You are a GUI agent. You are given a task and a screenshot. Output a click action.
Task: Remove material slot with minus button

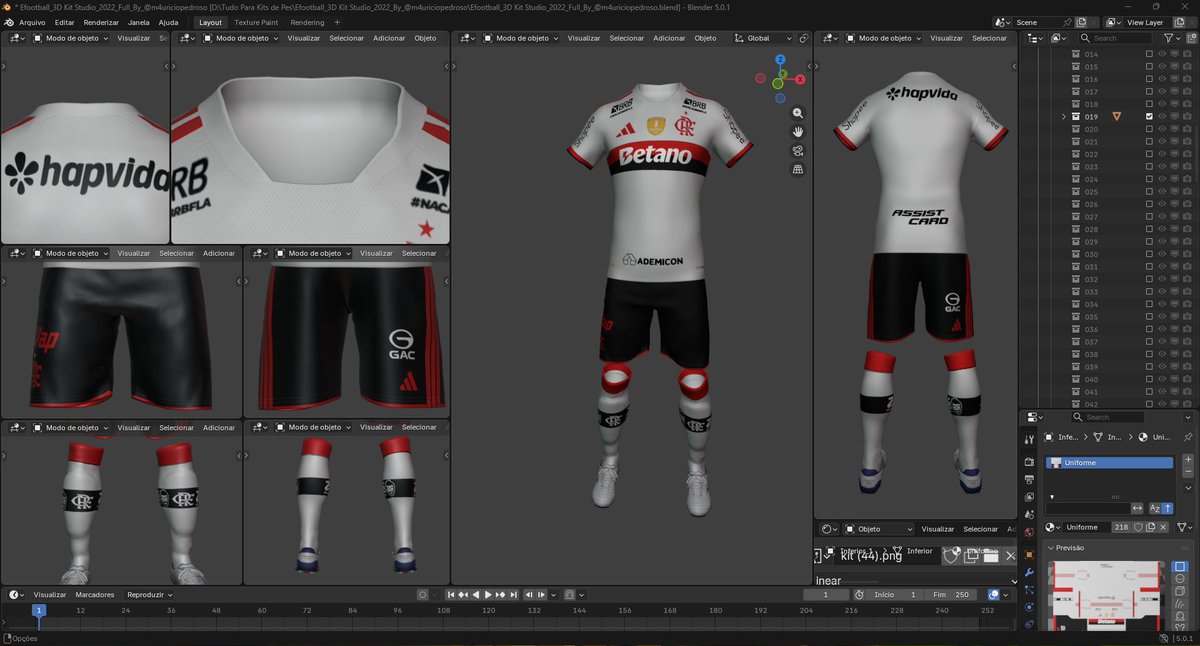pos(1188,471)
